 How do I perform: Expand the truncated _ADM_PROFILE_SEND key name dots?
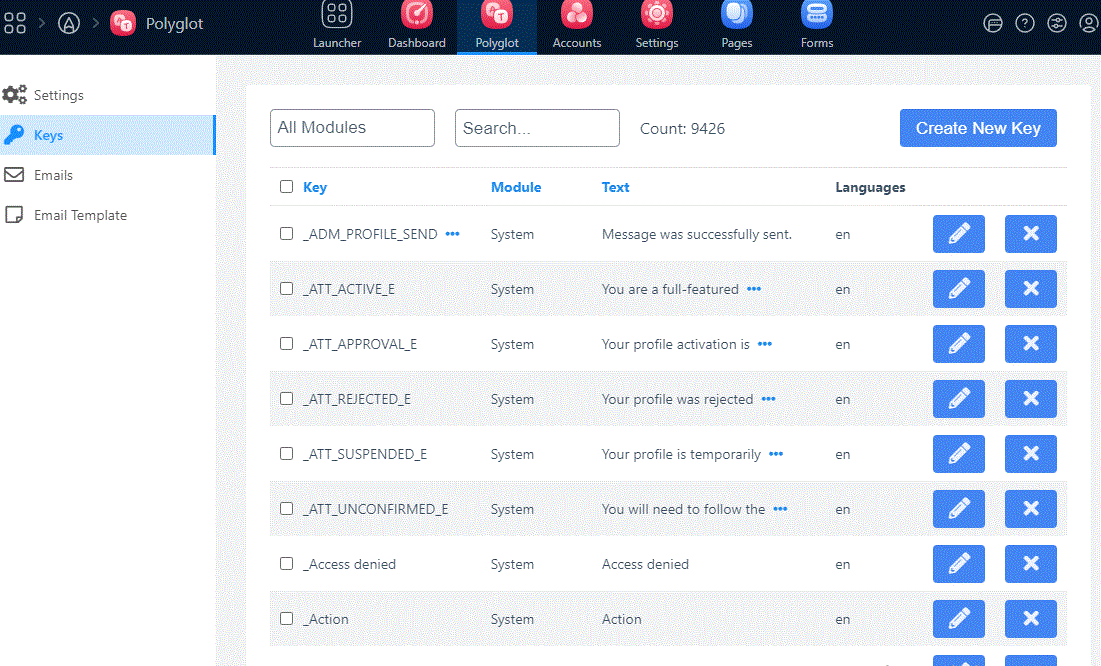tap(452, 234)
